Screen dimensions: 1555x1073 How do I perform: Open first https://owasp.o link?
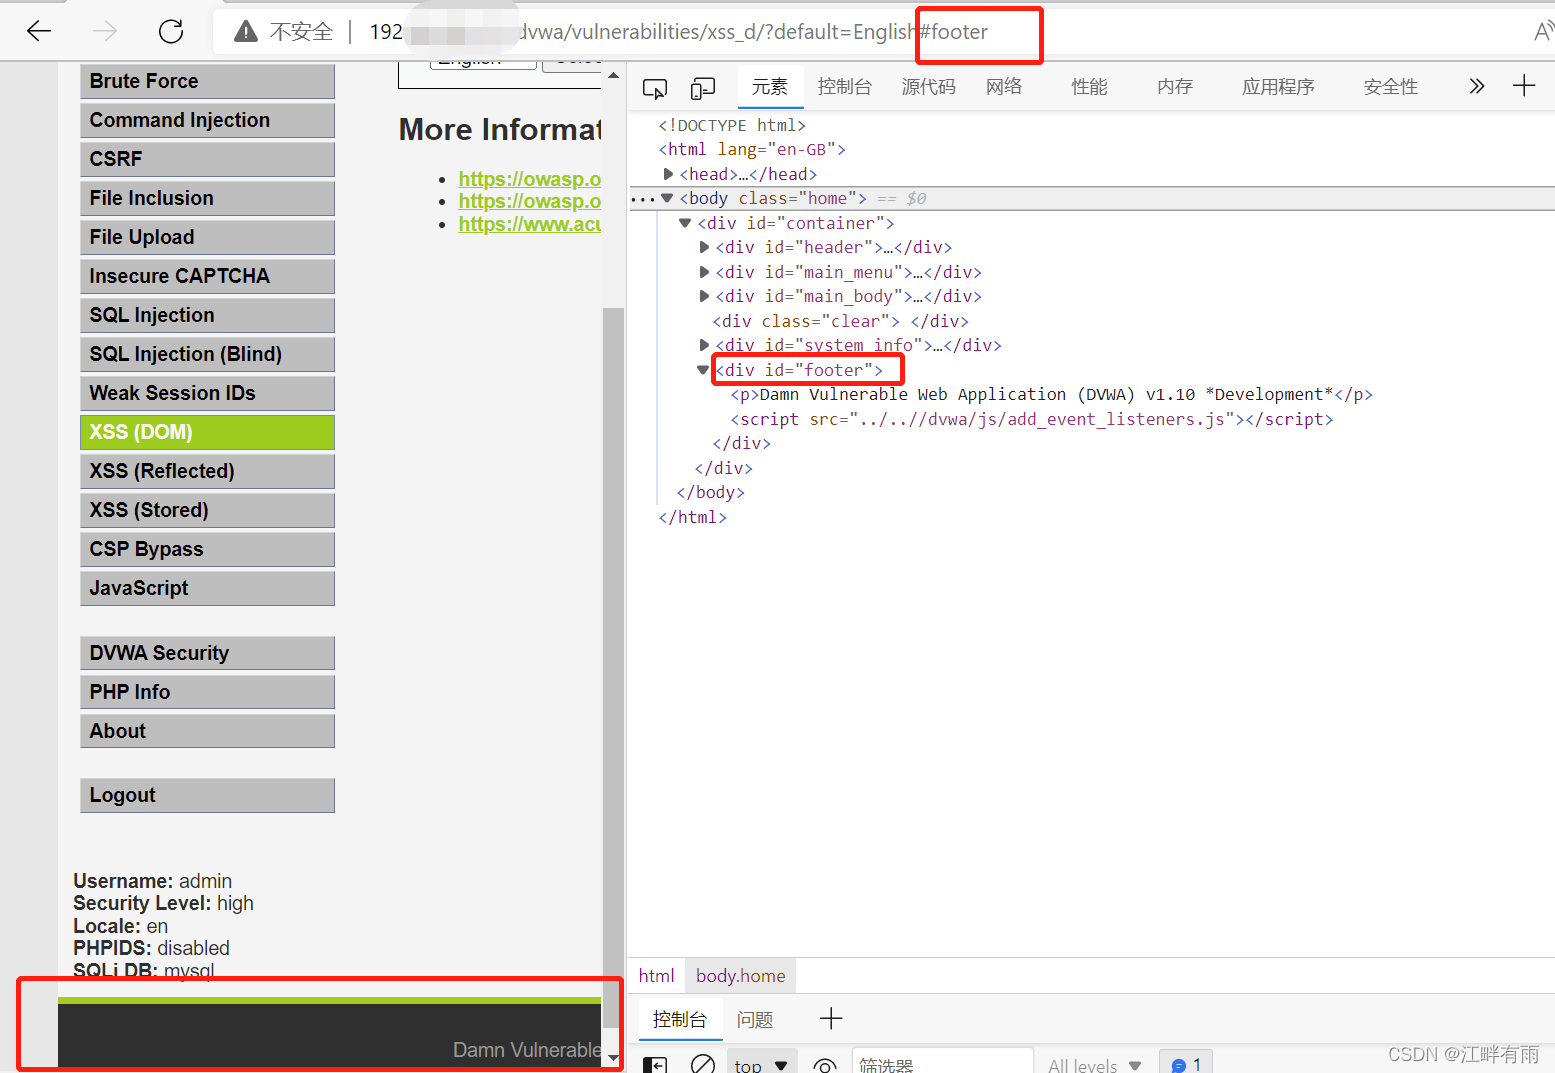tap(529, 179)
